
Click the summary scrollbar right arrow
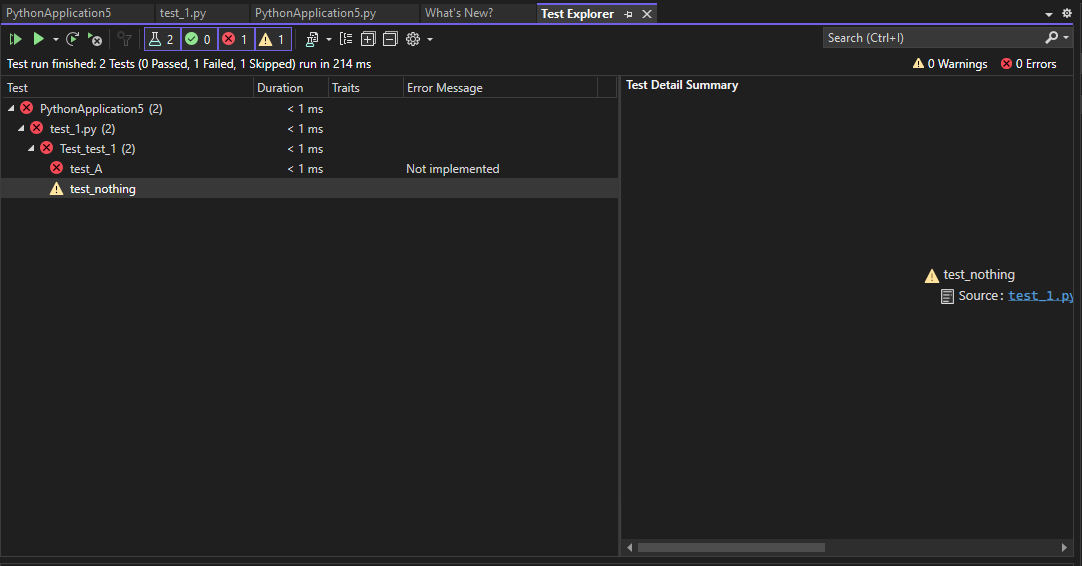click(x=1064, y=547)
